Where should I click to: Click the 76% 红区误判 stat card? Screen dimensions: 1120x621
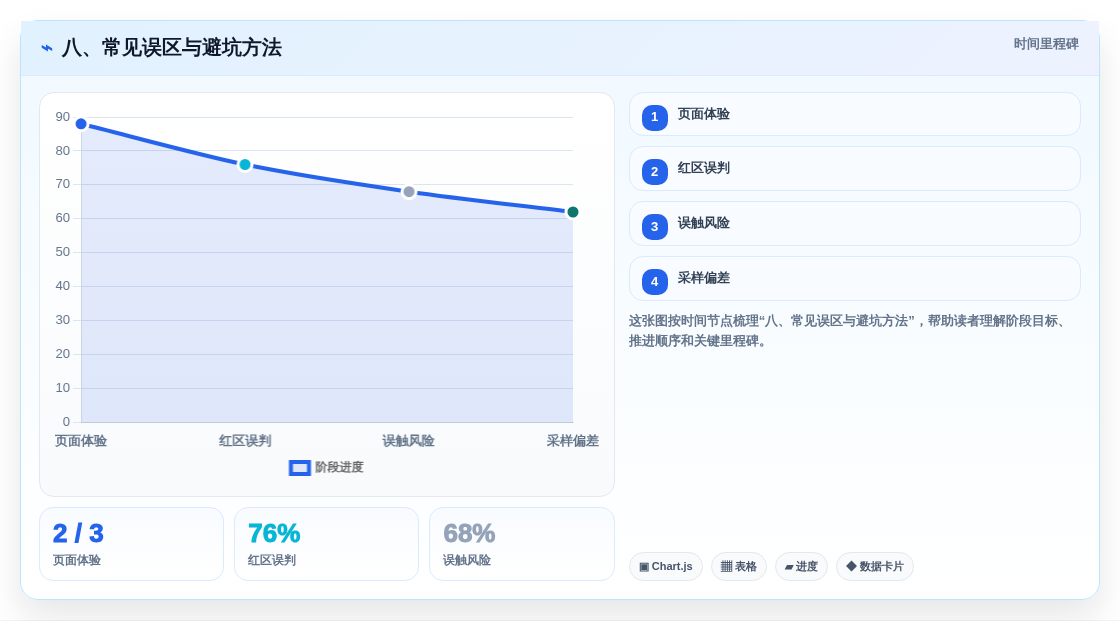[x=326, y=544]
